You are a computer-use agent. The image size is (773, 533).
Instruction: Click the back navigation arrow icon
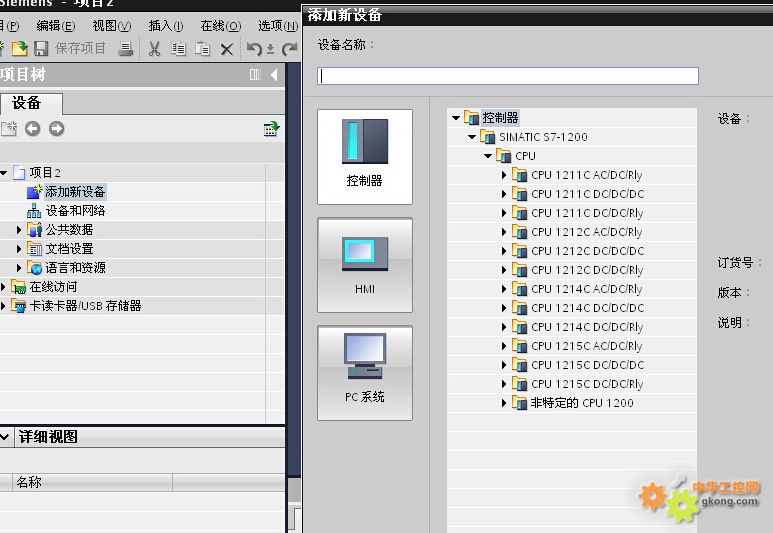point(33,129)
